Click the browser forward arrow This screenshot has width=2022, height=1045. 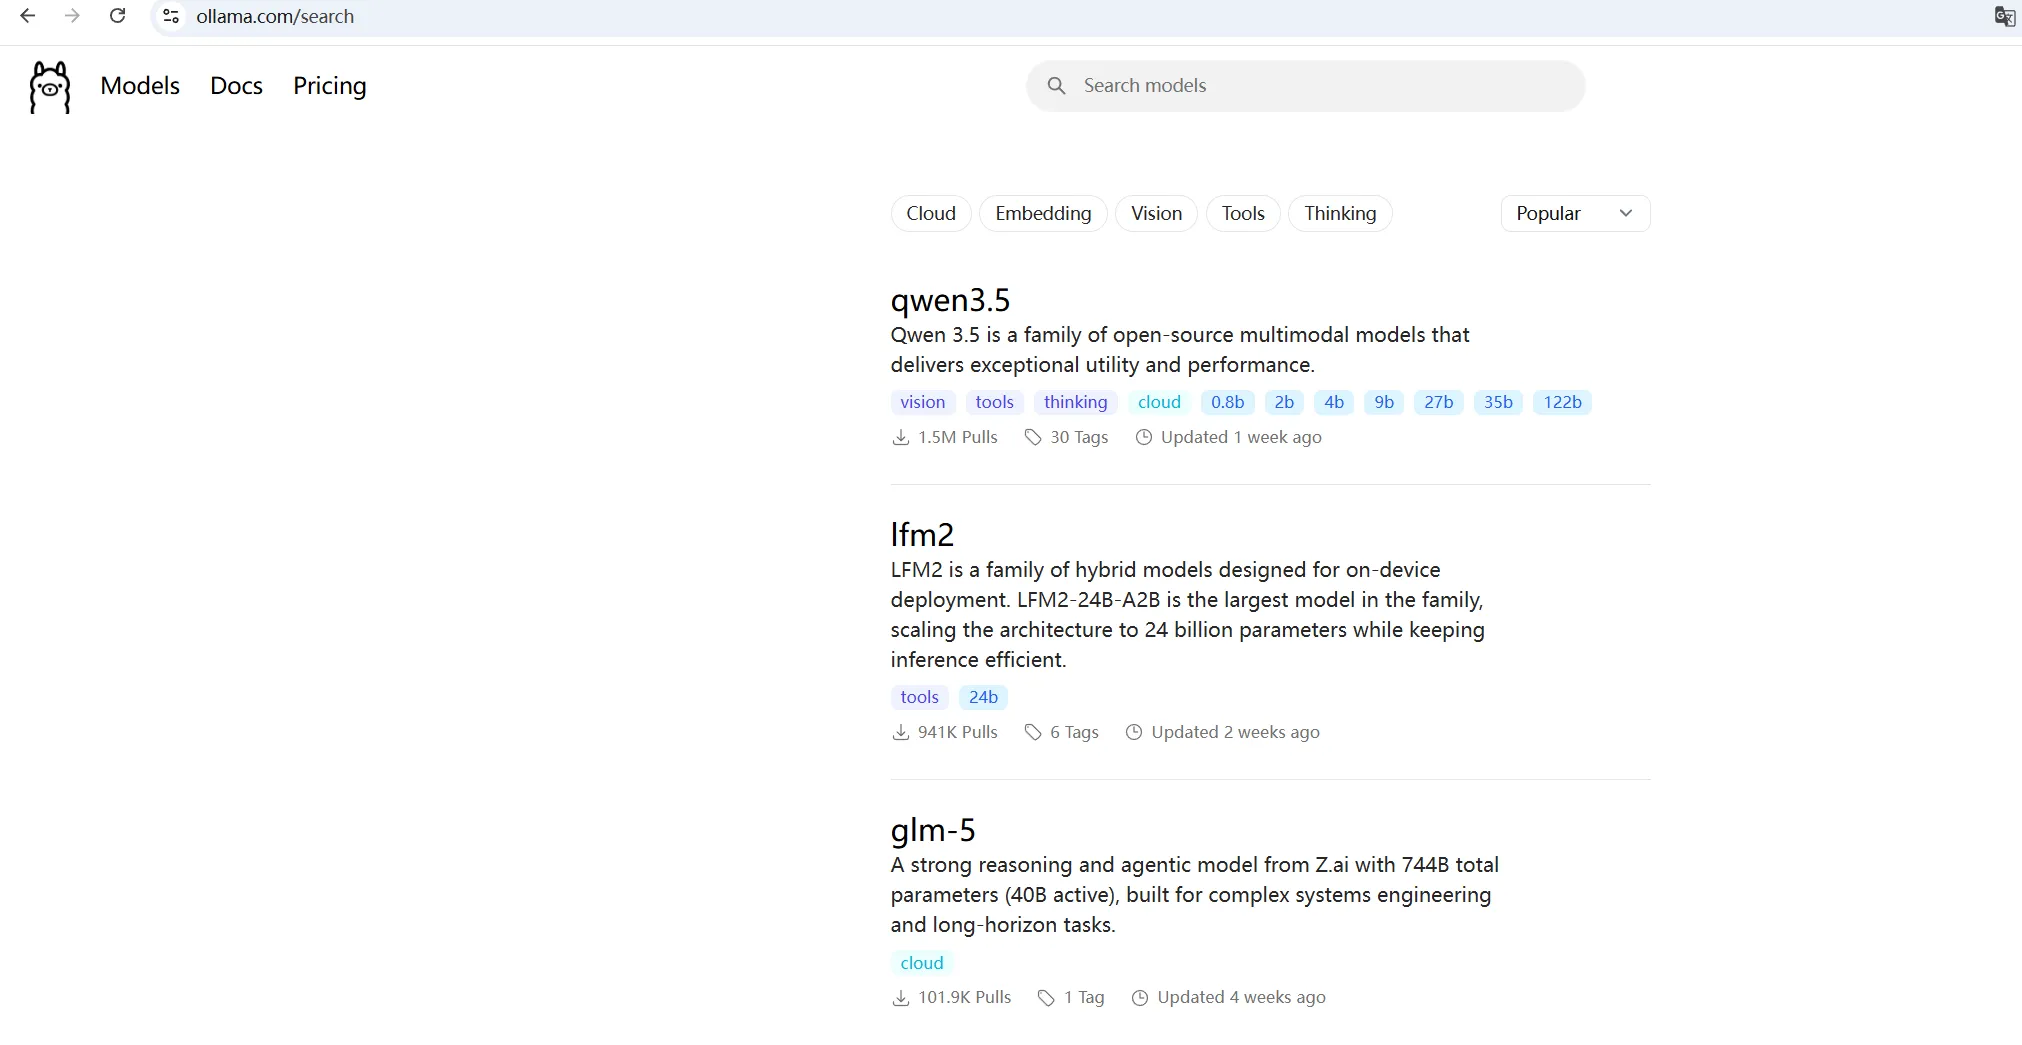pyautogui.click(x=72, y=16)
